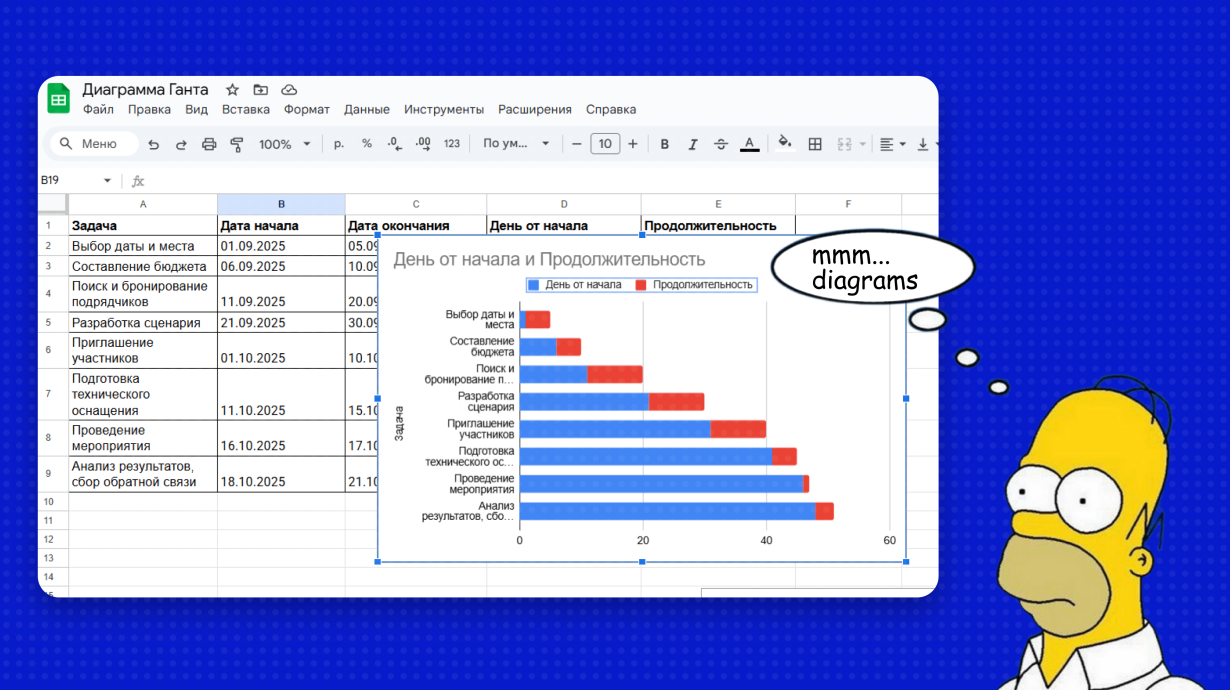Open the cloud save status icon
The width and height of the screenshot is (1230, 690).
(289, 90)
